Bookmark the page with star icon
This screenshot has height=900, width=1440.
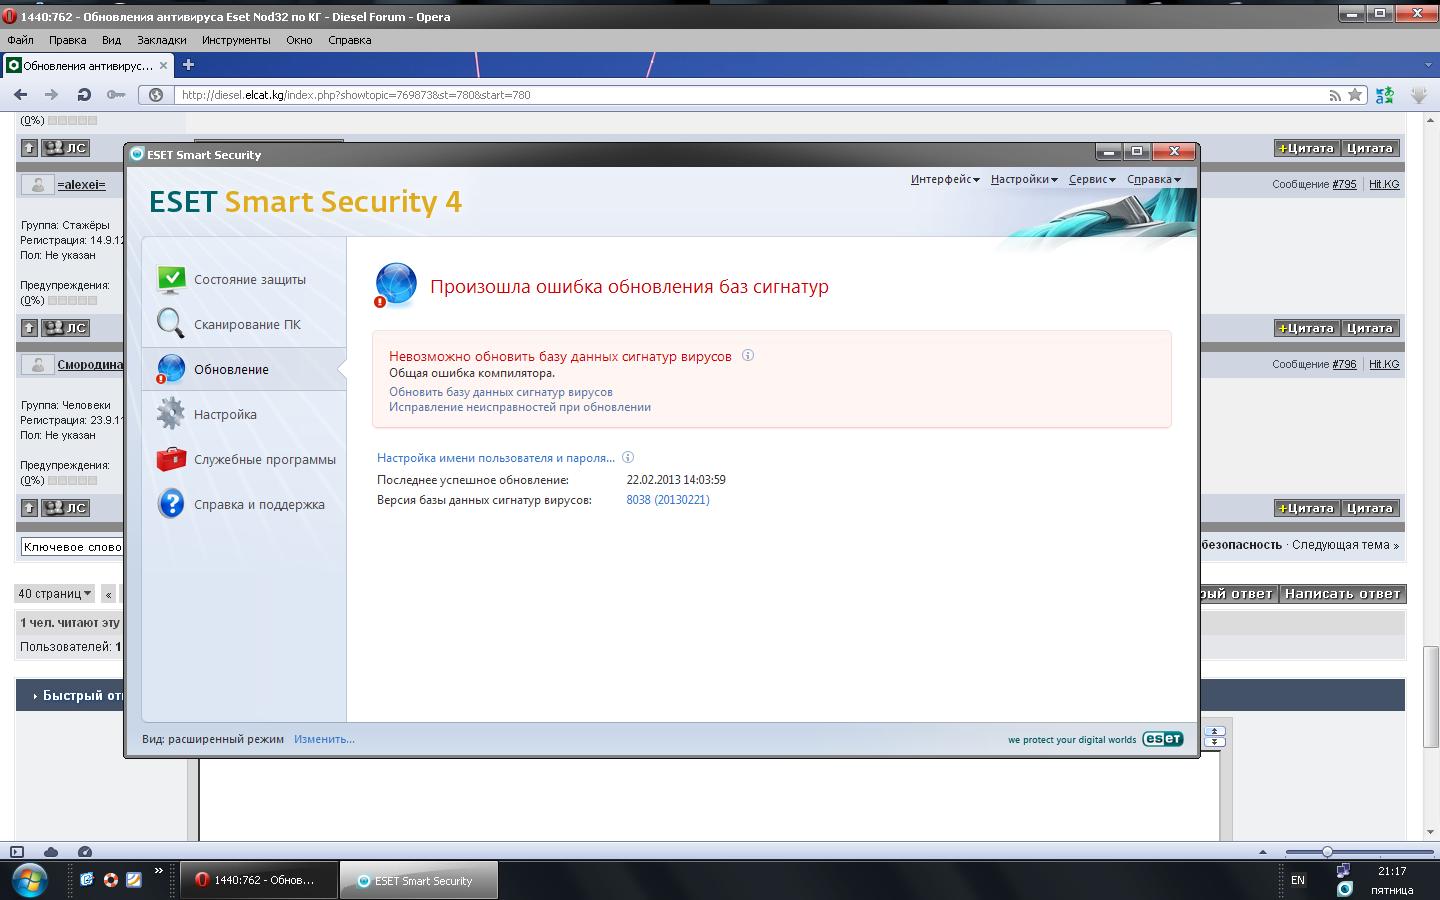pyautogui.click(x=1355, y=95)
